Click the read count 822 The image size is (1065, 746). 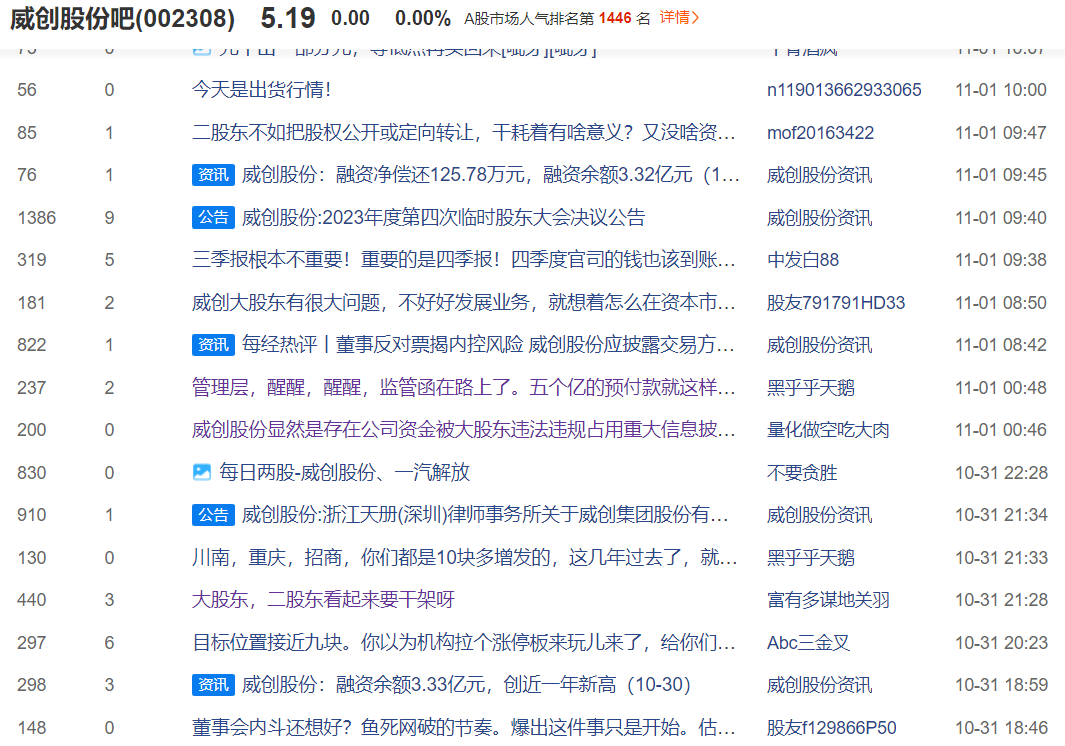(31, 345)
